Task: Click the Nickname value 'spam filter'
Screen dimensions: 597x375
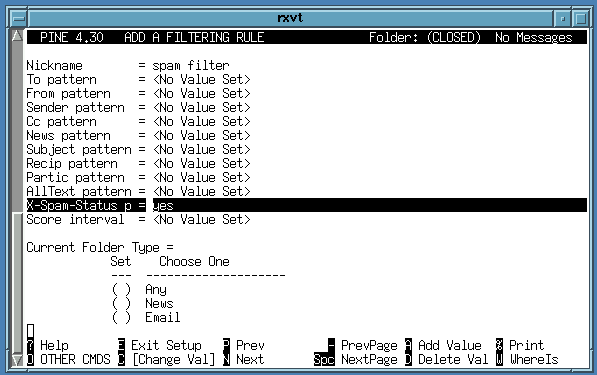Action: click(191, 65)
